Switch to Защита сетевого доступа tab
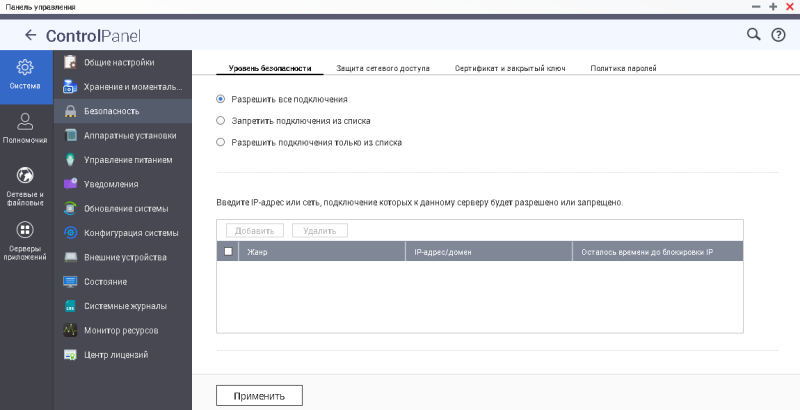Image resolution: width=800 pixels, height=410 pixels. point(383,68)
